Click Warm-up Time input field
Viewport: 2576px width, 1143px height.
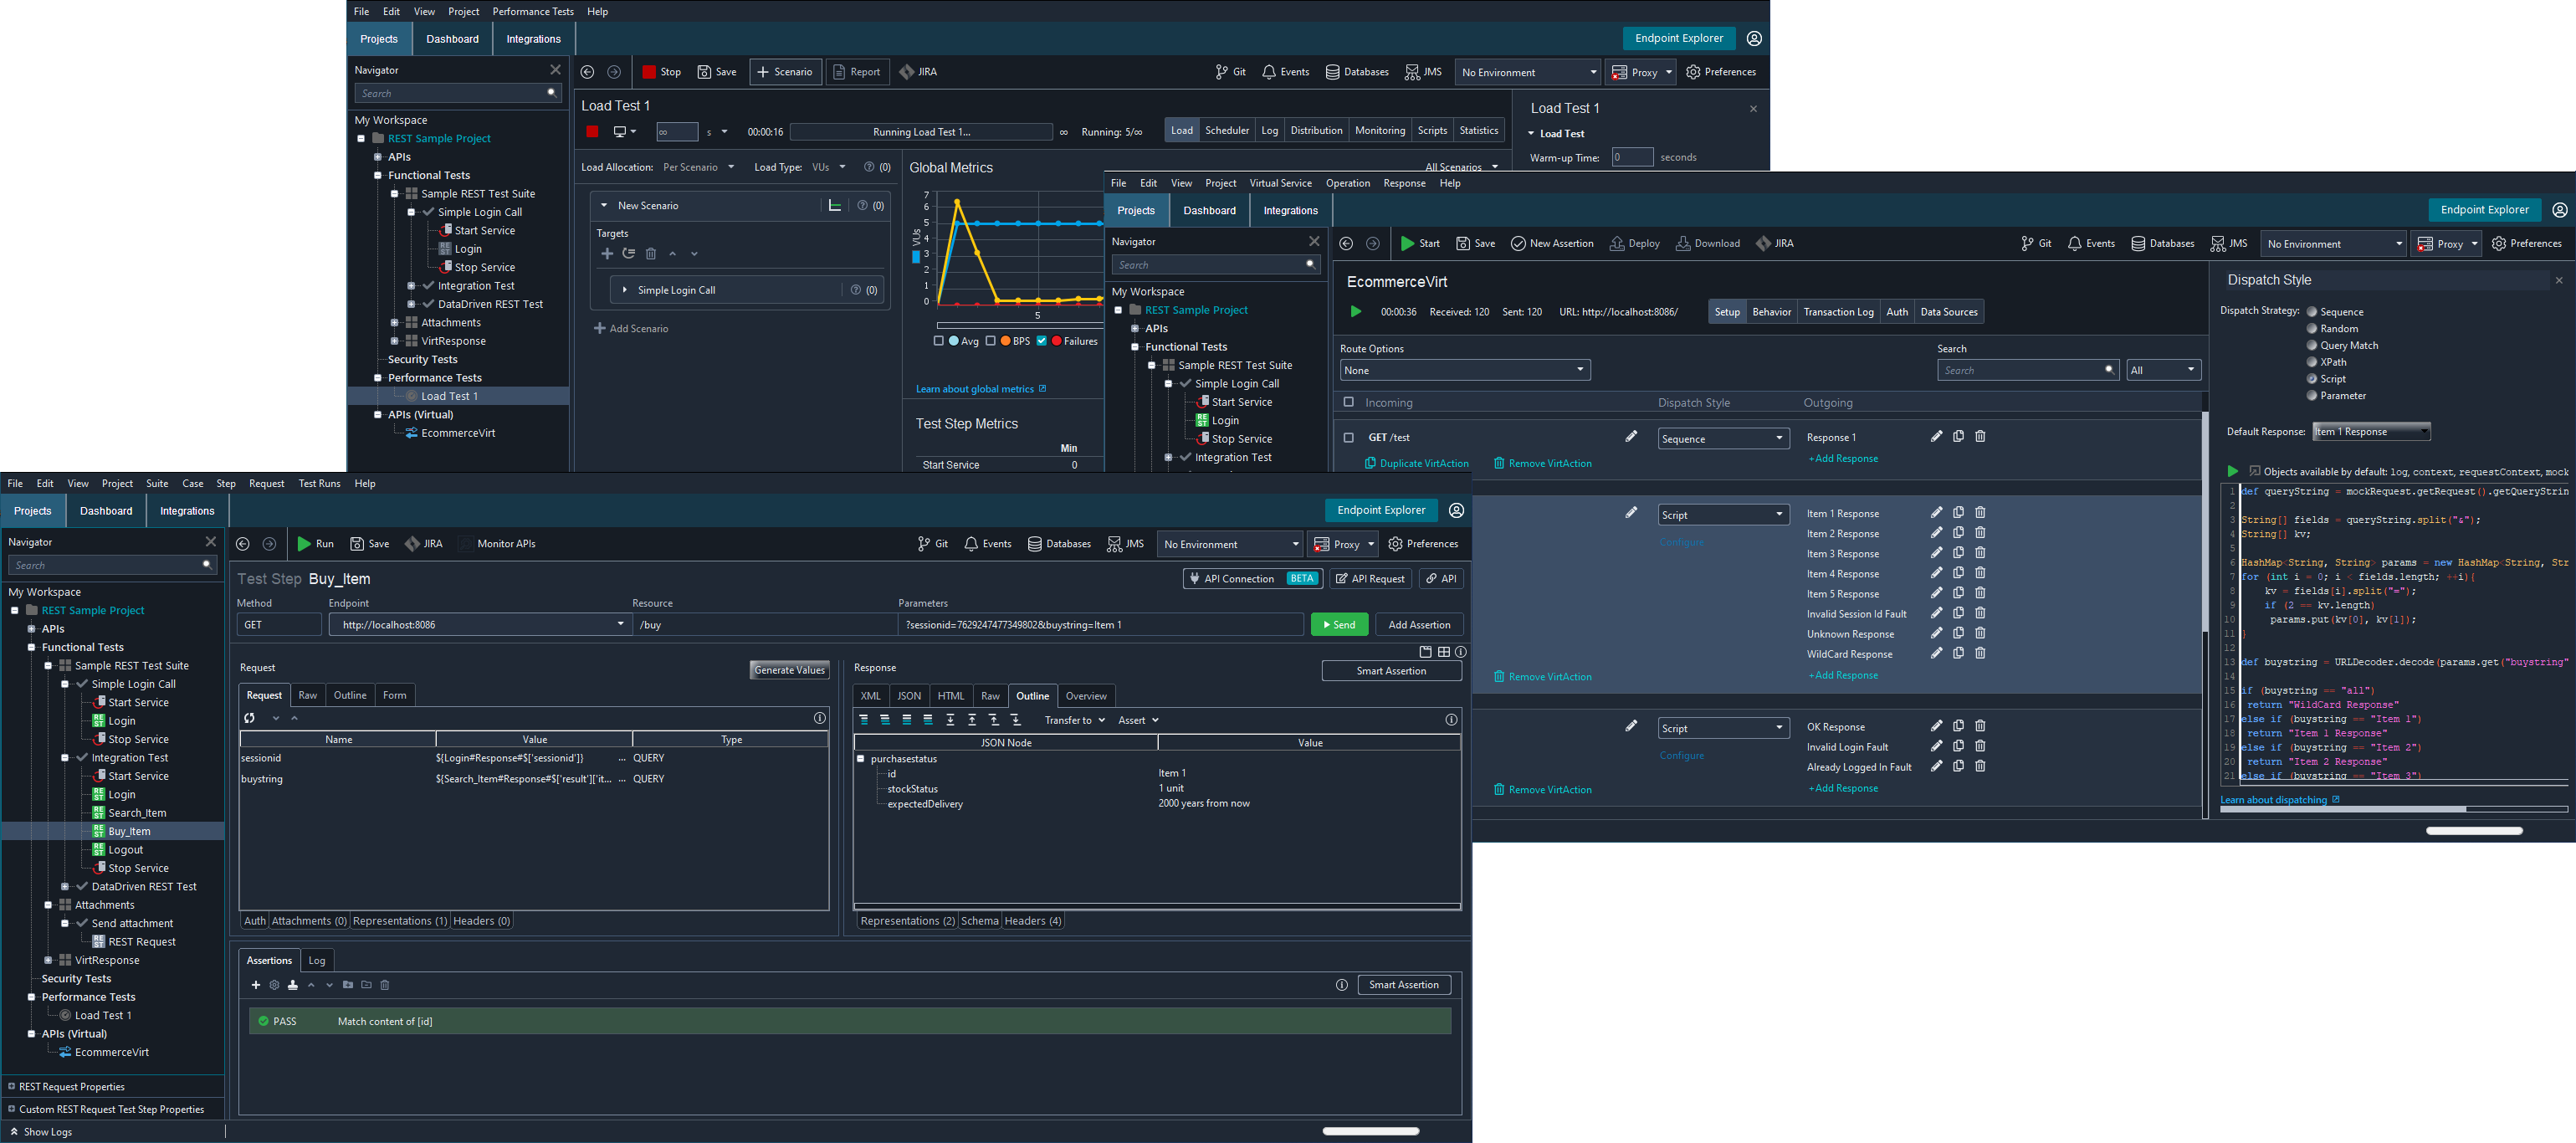click(x=1632, y=157)
